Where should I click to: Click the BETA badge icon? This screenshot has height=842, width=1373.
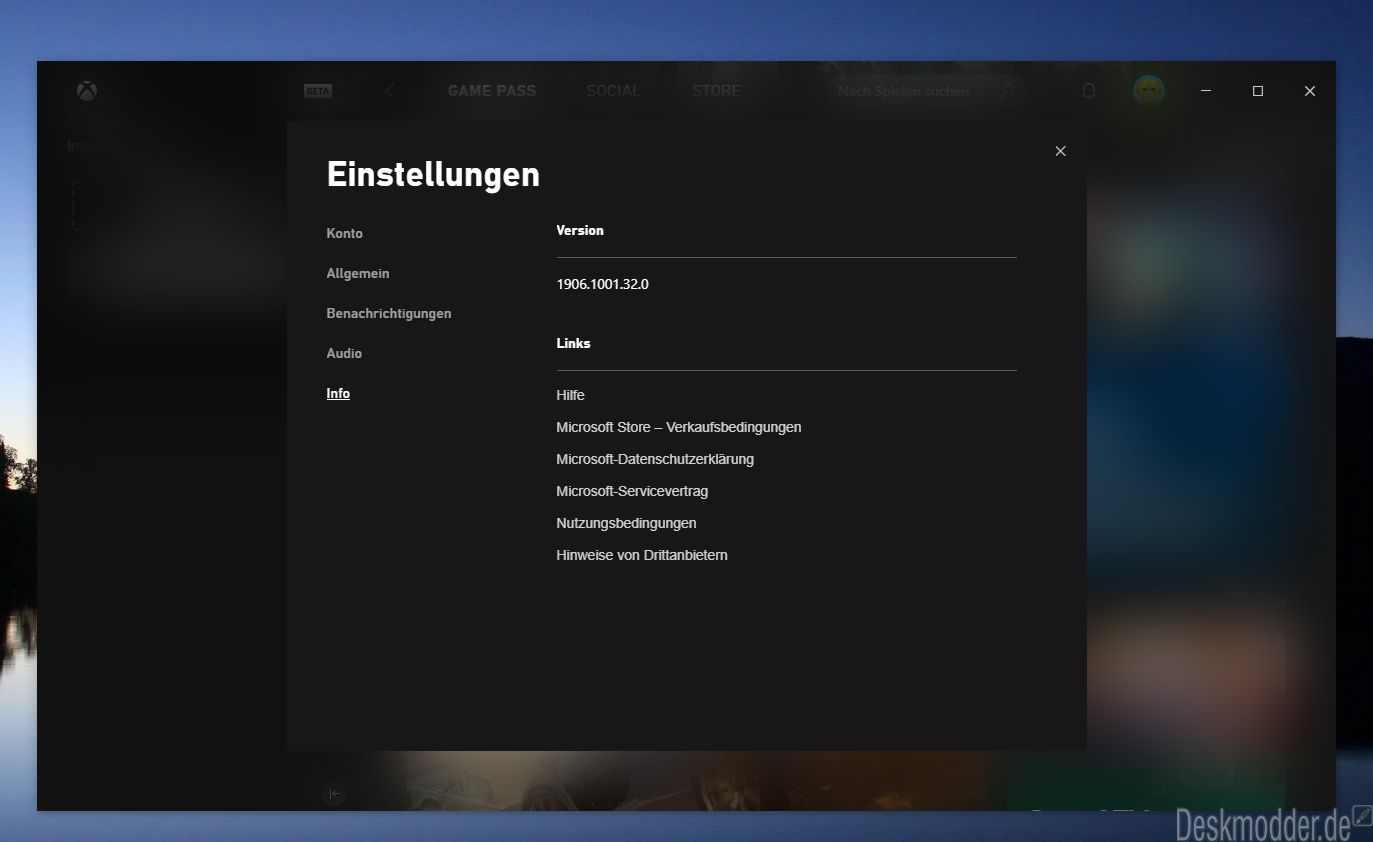pyautogui.click(x=318, y=91)
